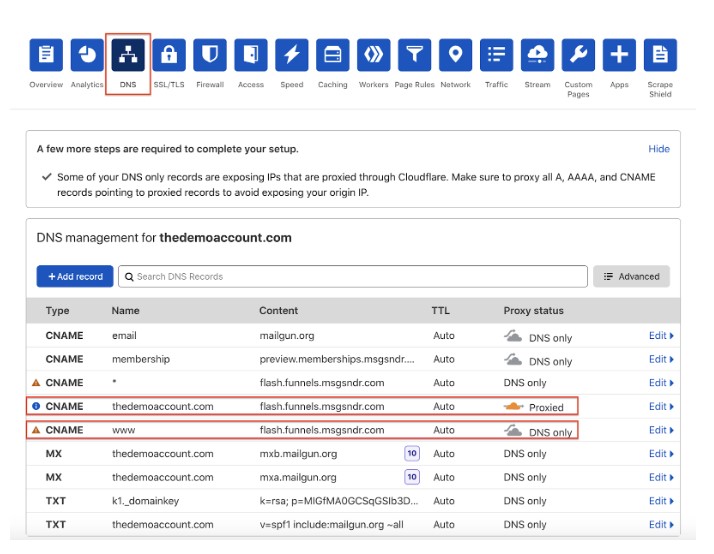Expand Edit for the www CNAME record
Screen dimensions: 714x554
click(x=661, y=430)
